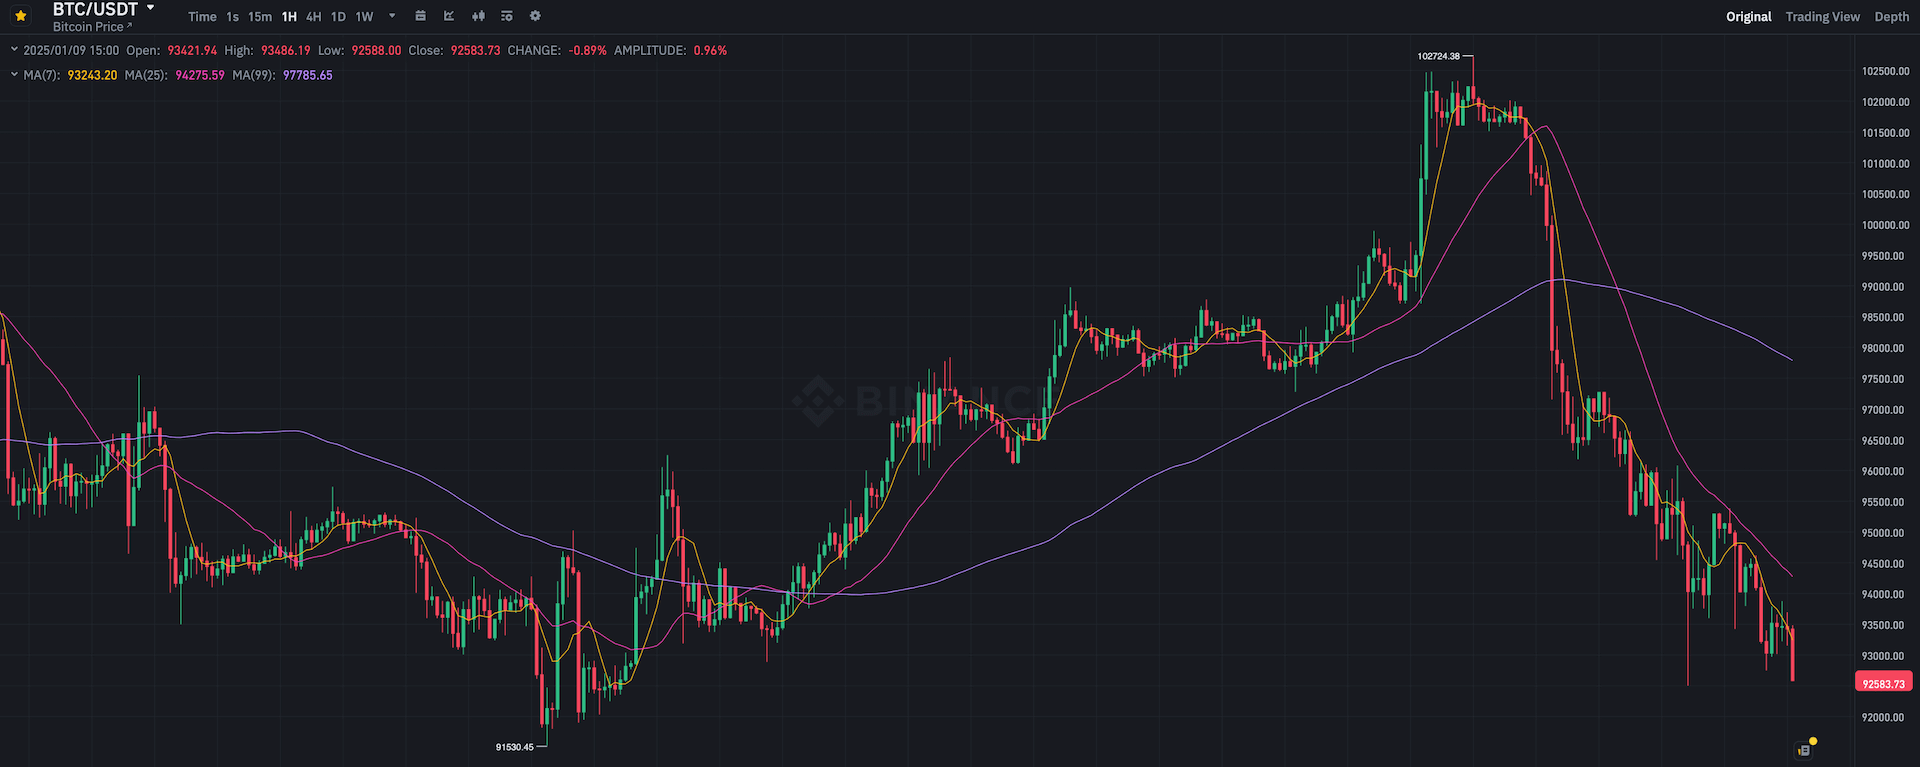Switch chart to 4H interval
This screenshot has height=767, width=1920.
click(314, 17)
